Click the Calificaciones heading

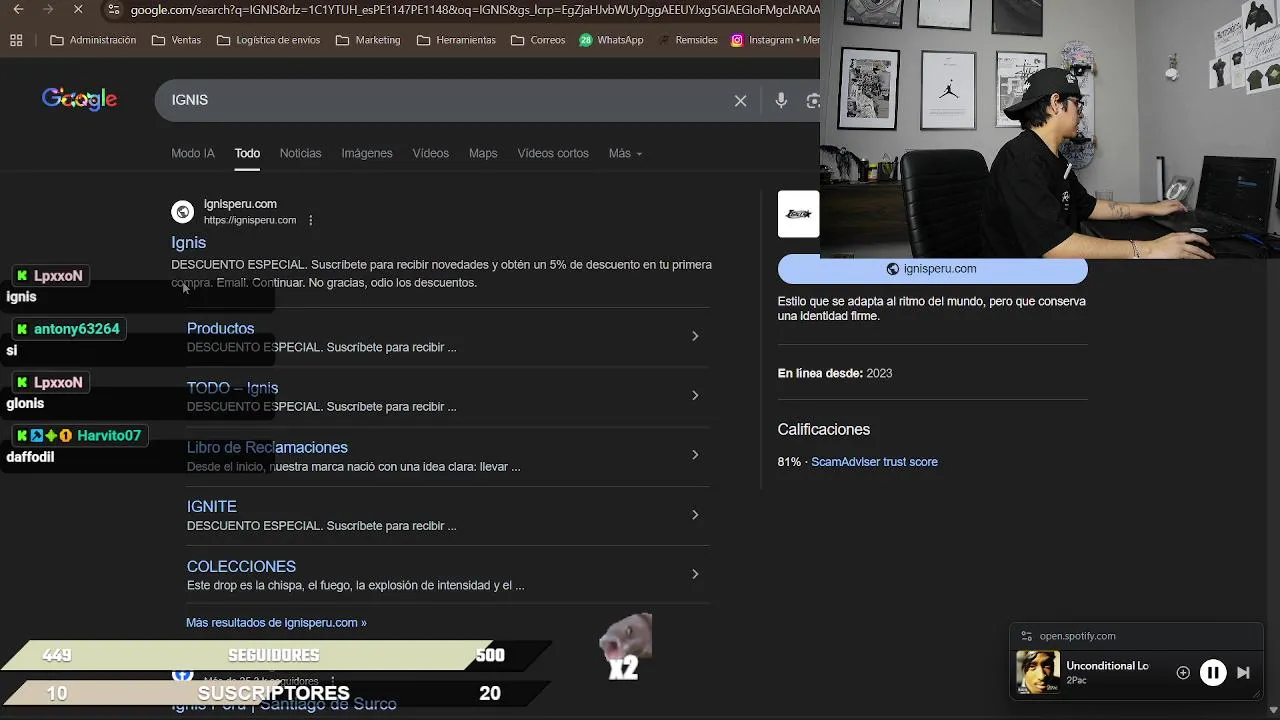pos(824,429)
